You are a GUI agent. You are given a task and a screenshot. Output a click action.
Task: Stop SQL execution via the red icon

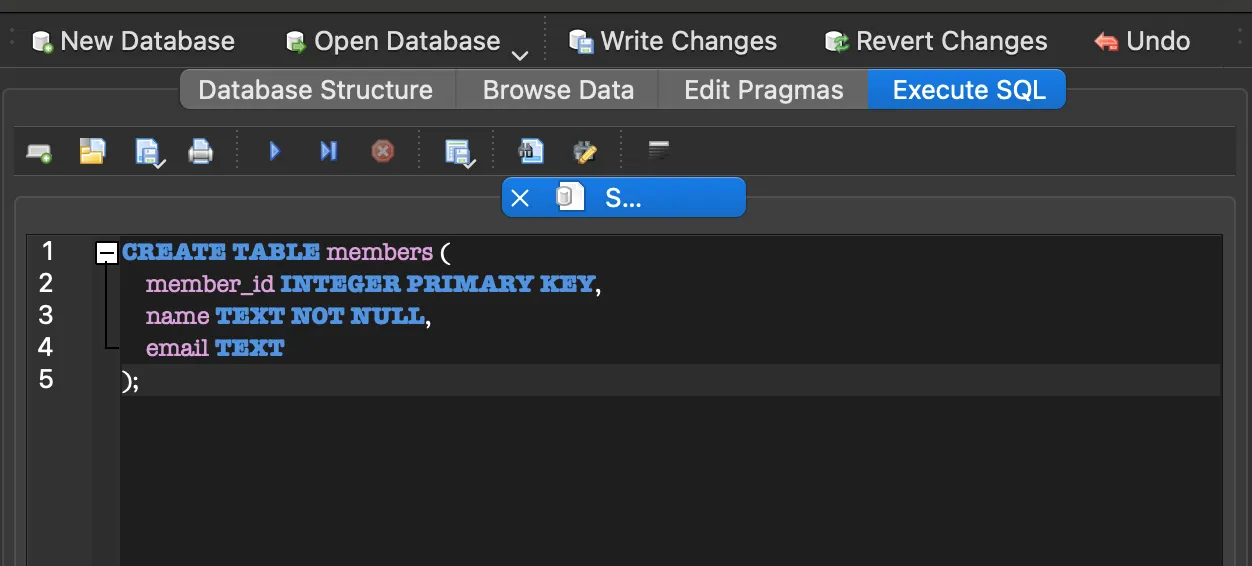[382, 151]
